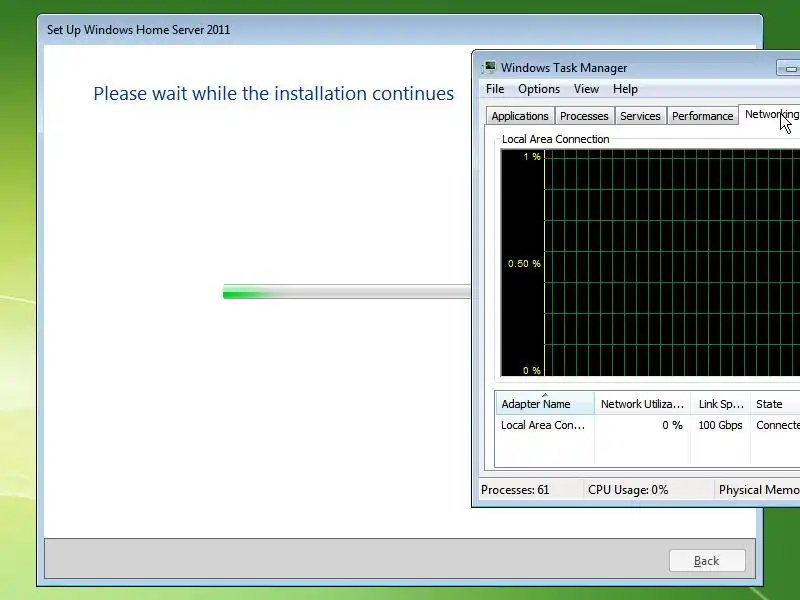
Task: Click the Windows Task Manager title bar icon
Action: (x=489, y=67)
